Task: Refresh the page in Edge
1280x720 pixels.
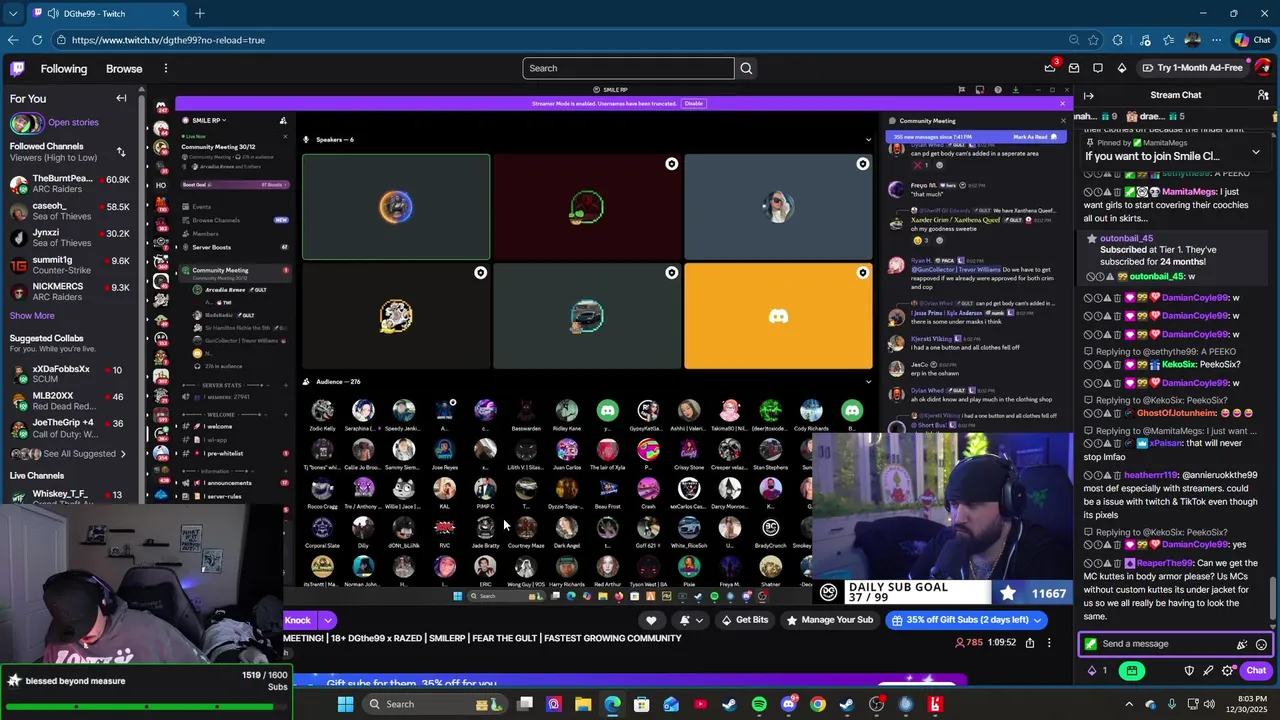Action: (37, 40)
